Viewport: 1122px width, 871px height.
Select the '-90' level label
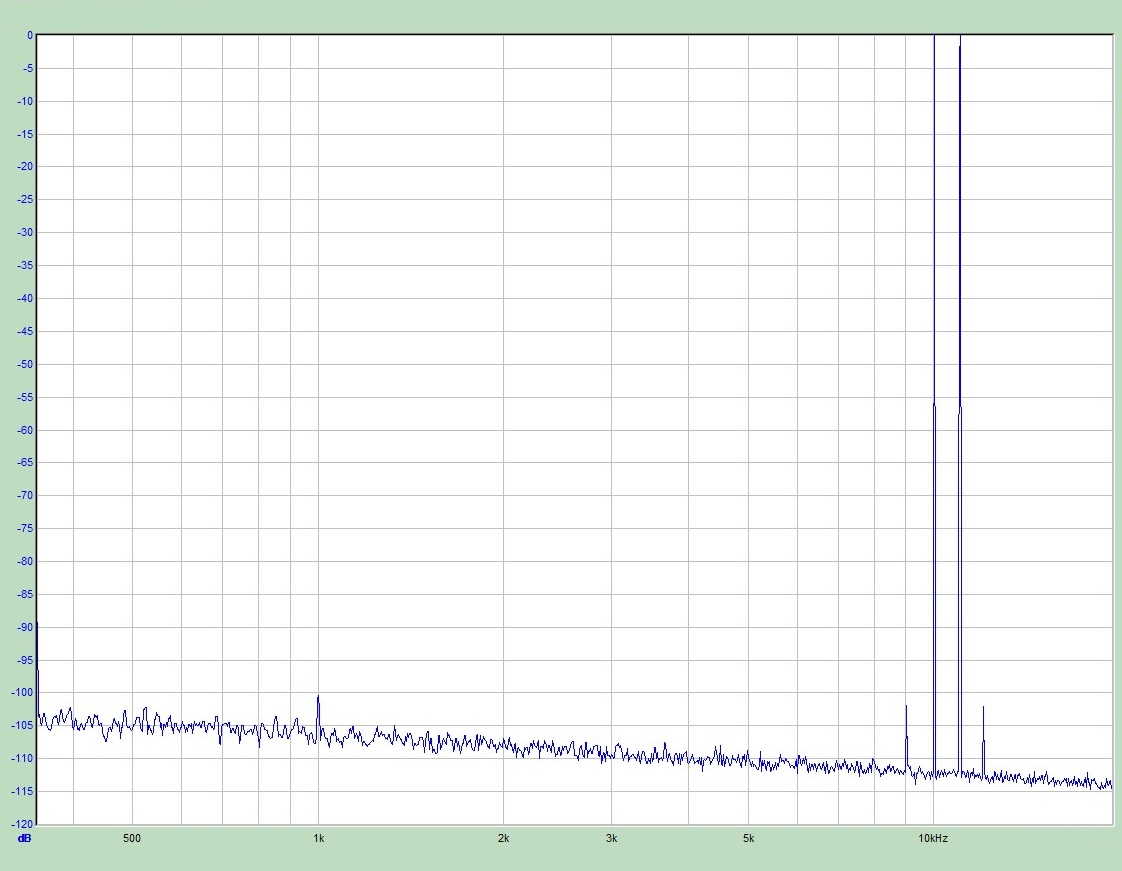click(x=25, y=627)
